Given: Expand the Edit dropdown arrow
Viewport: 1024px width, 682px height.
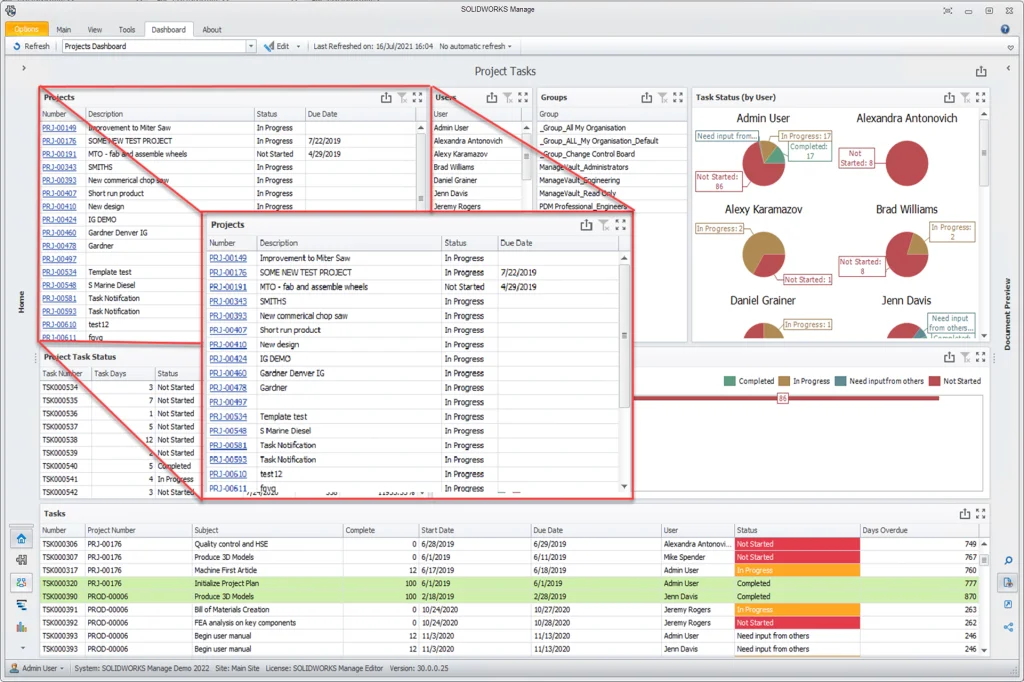Looking at the screenshot, I should (x=298, y=46).
